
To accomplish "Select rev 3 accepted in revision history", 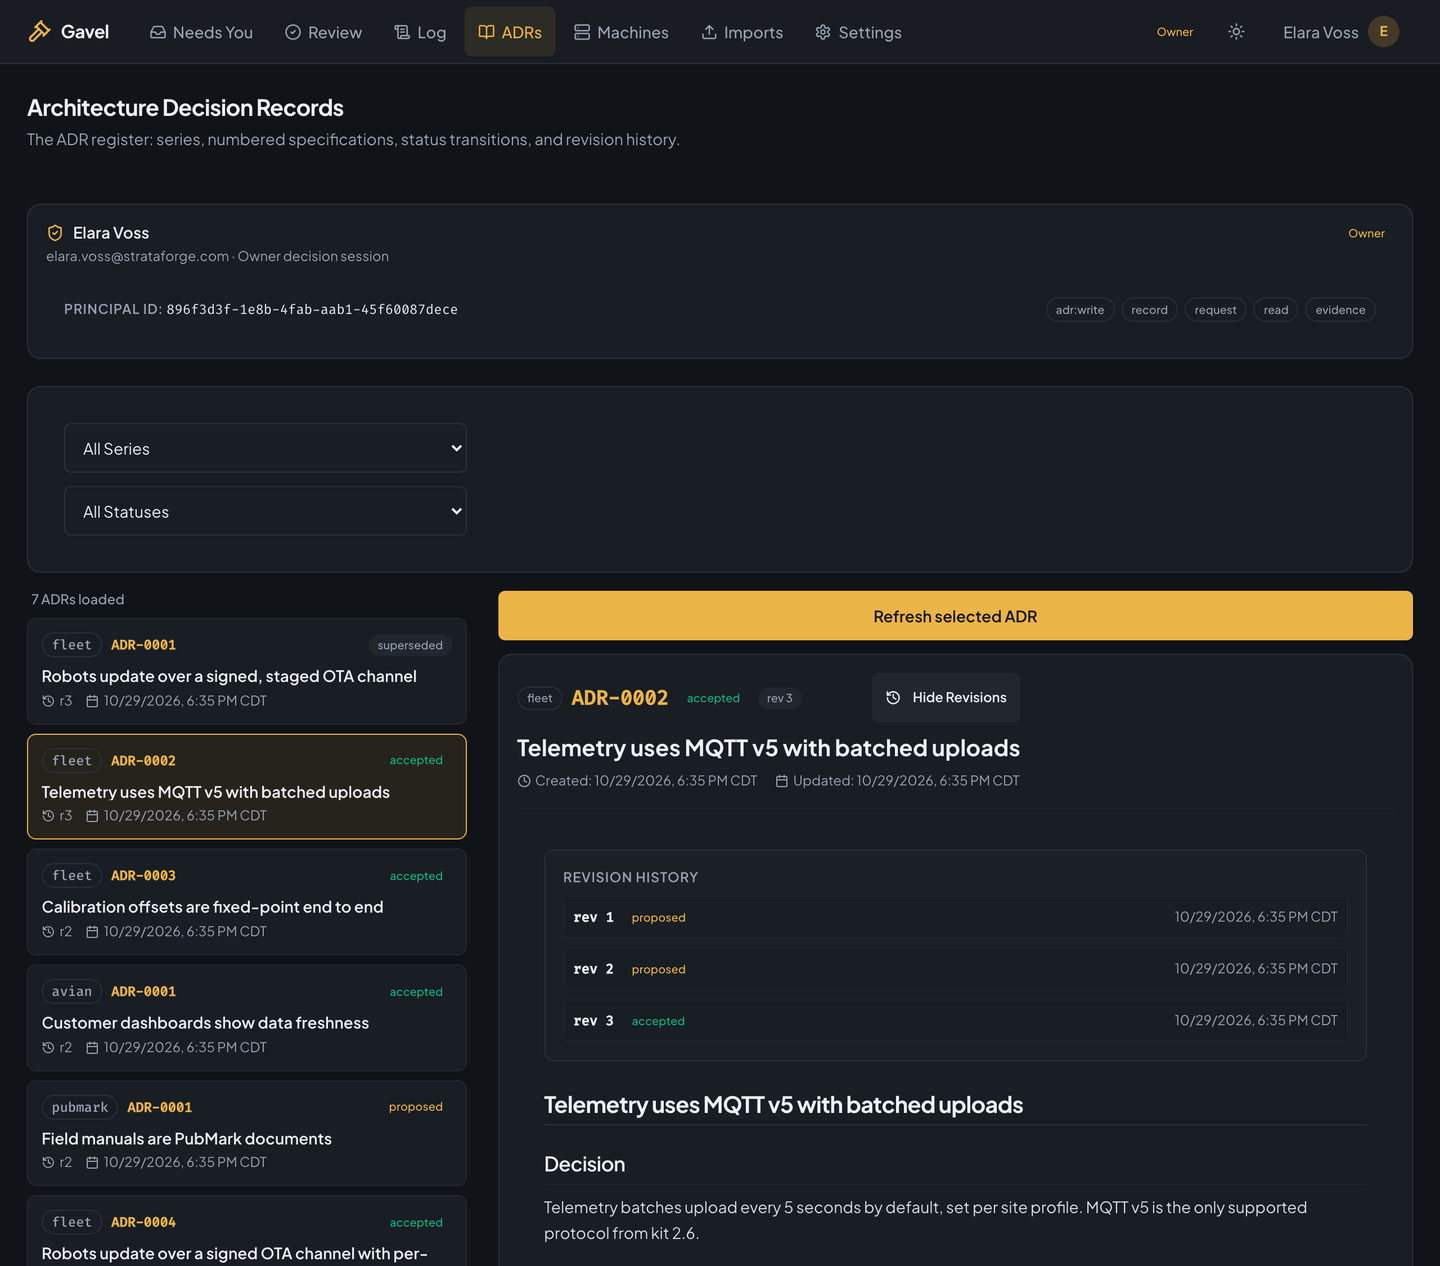I will 955,1021.
